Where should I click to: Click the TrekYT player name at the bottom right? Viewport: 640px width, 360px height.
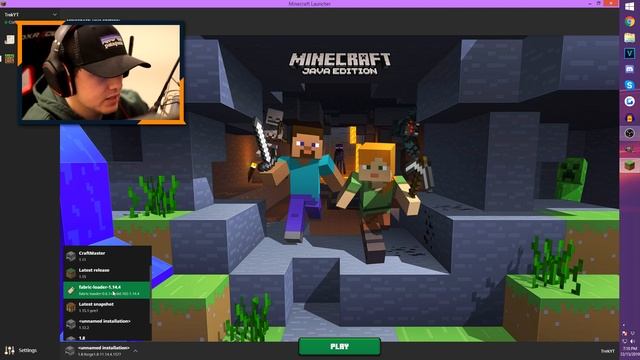coord(607,351)
